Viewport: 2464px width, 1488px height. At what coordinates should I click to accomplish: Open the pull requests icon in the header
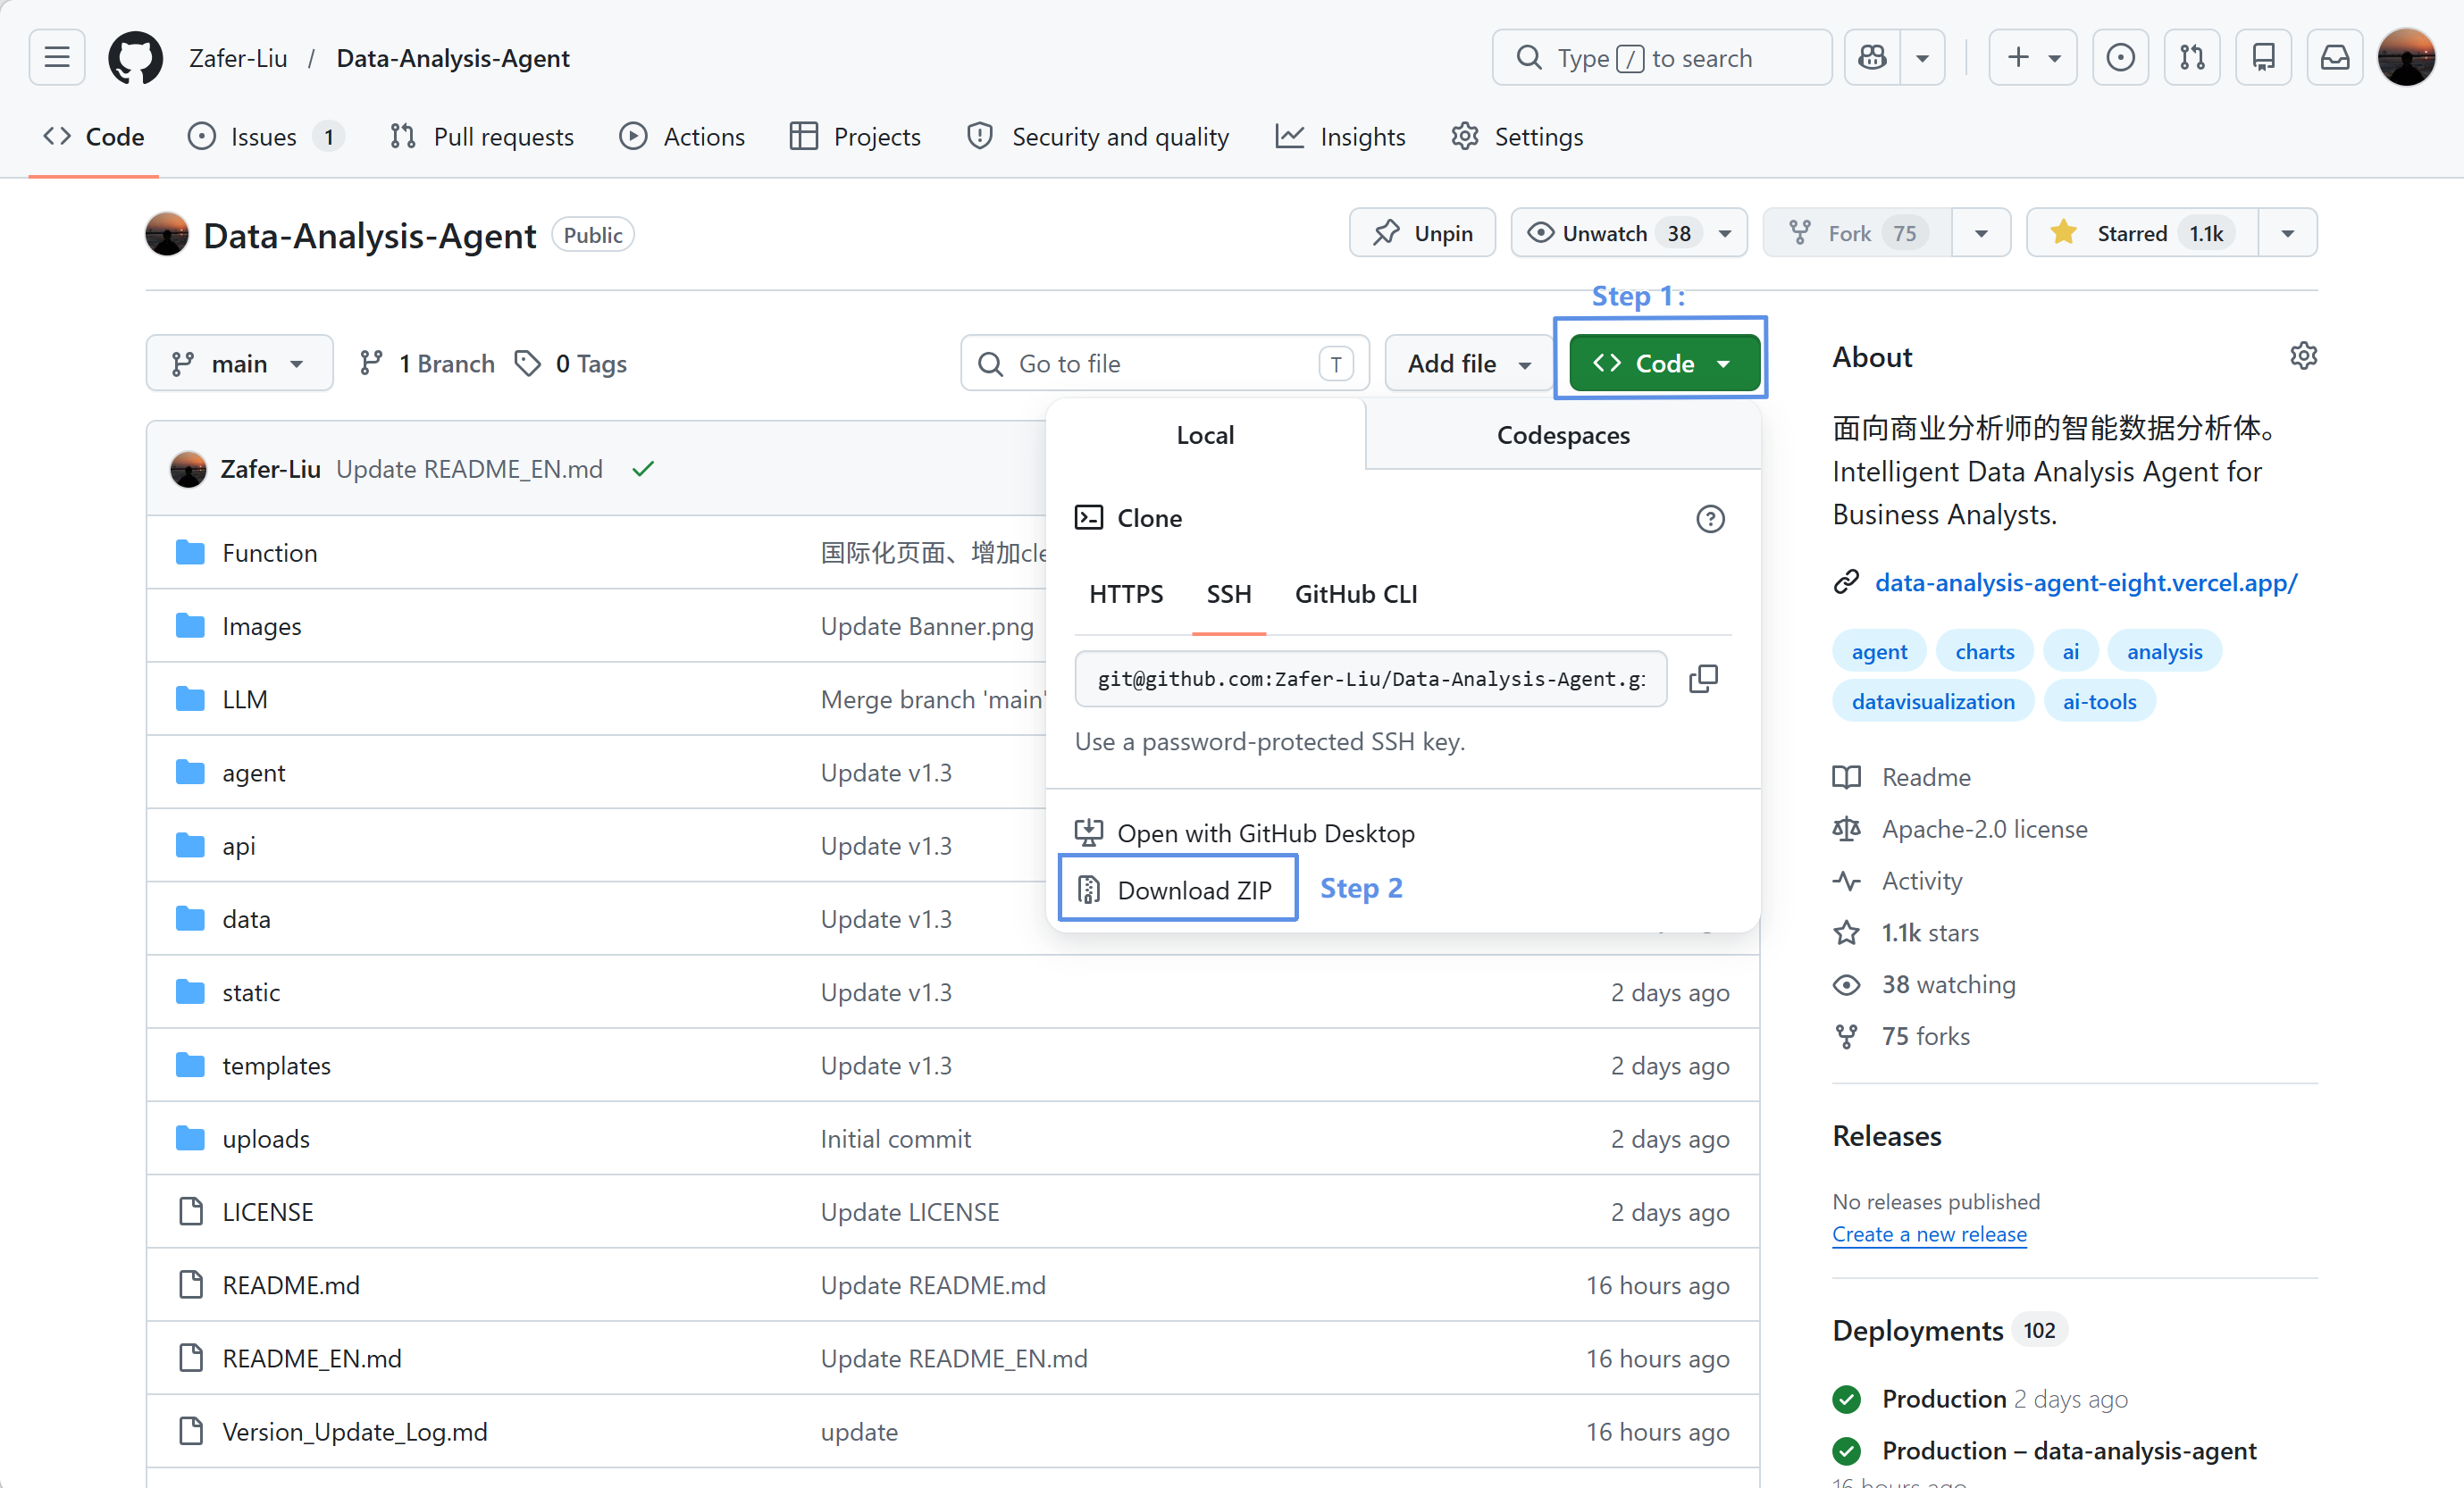tap(2192, 58)
